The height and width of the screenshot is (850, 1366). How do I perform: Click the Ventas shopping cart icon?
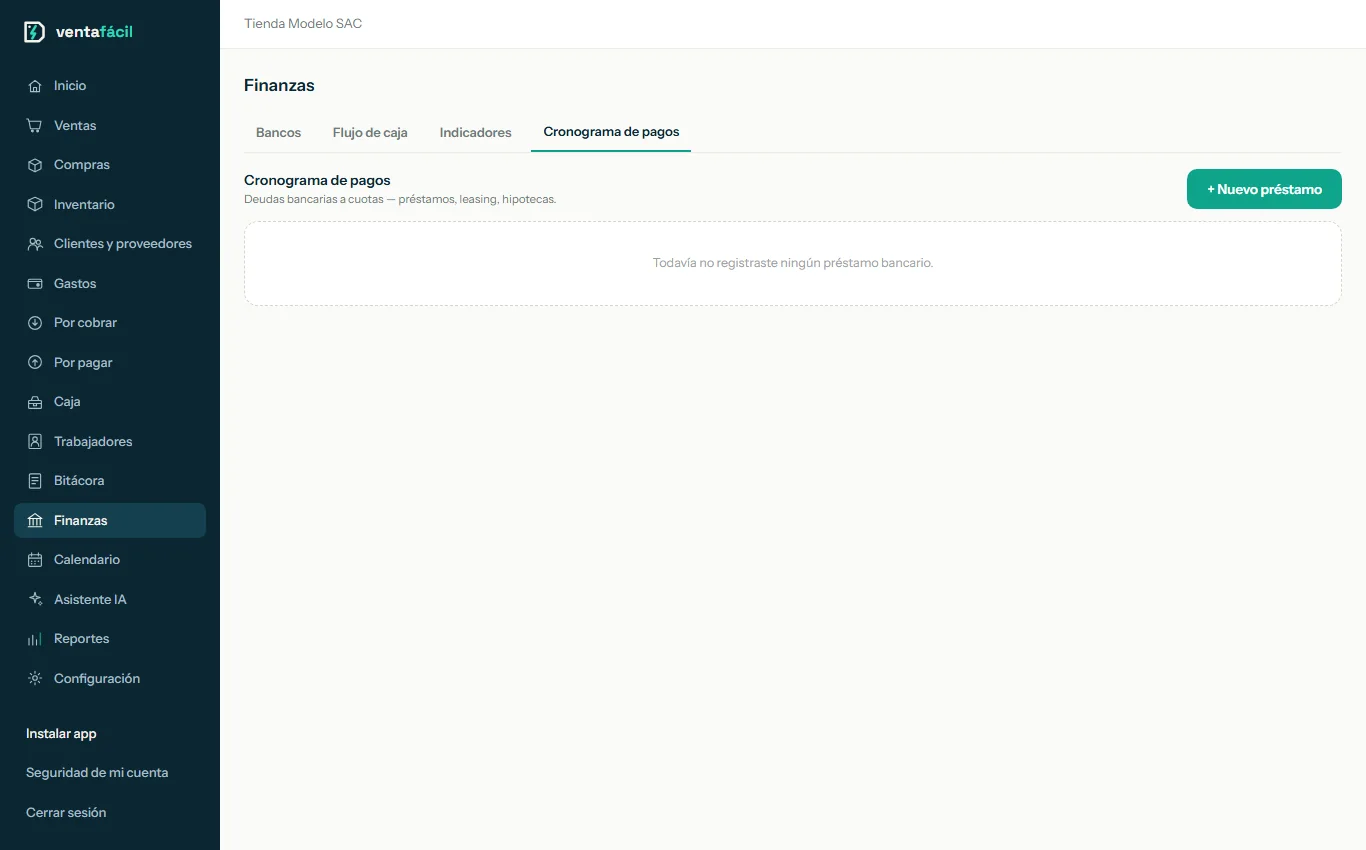coord(35,126)
